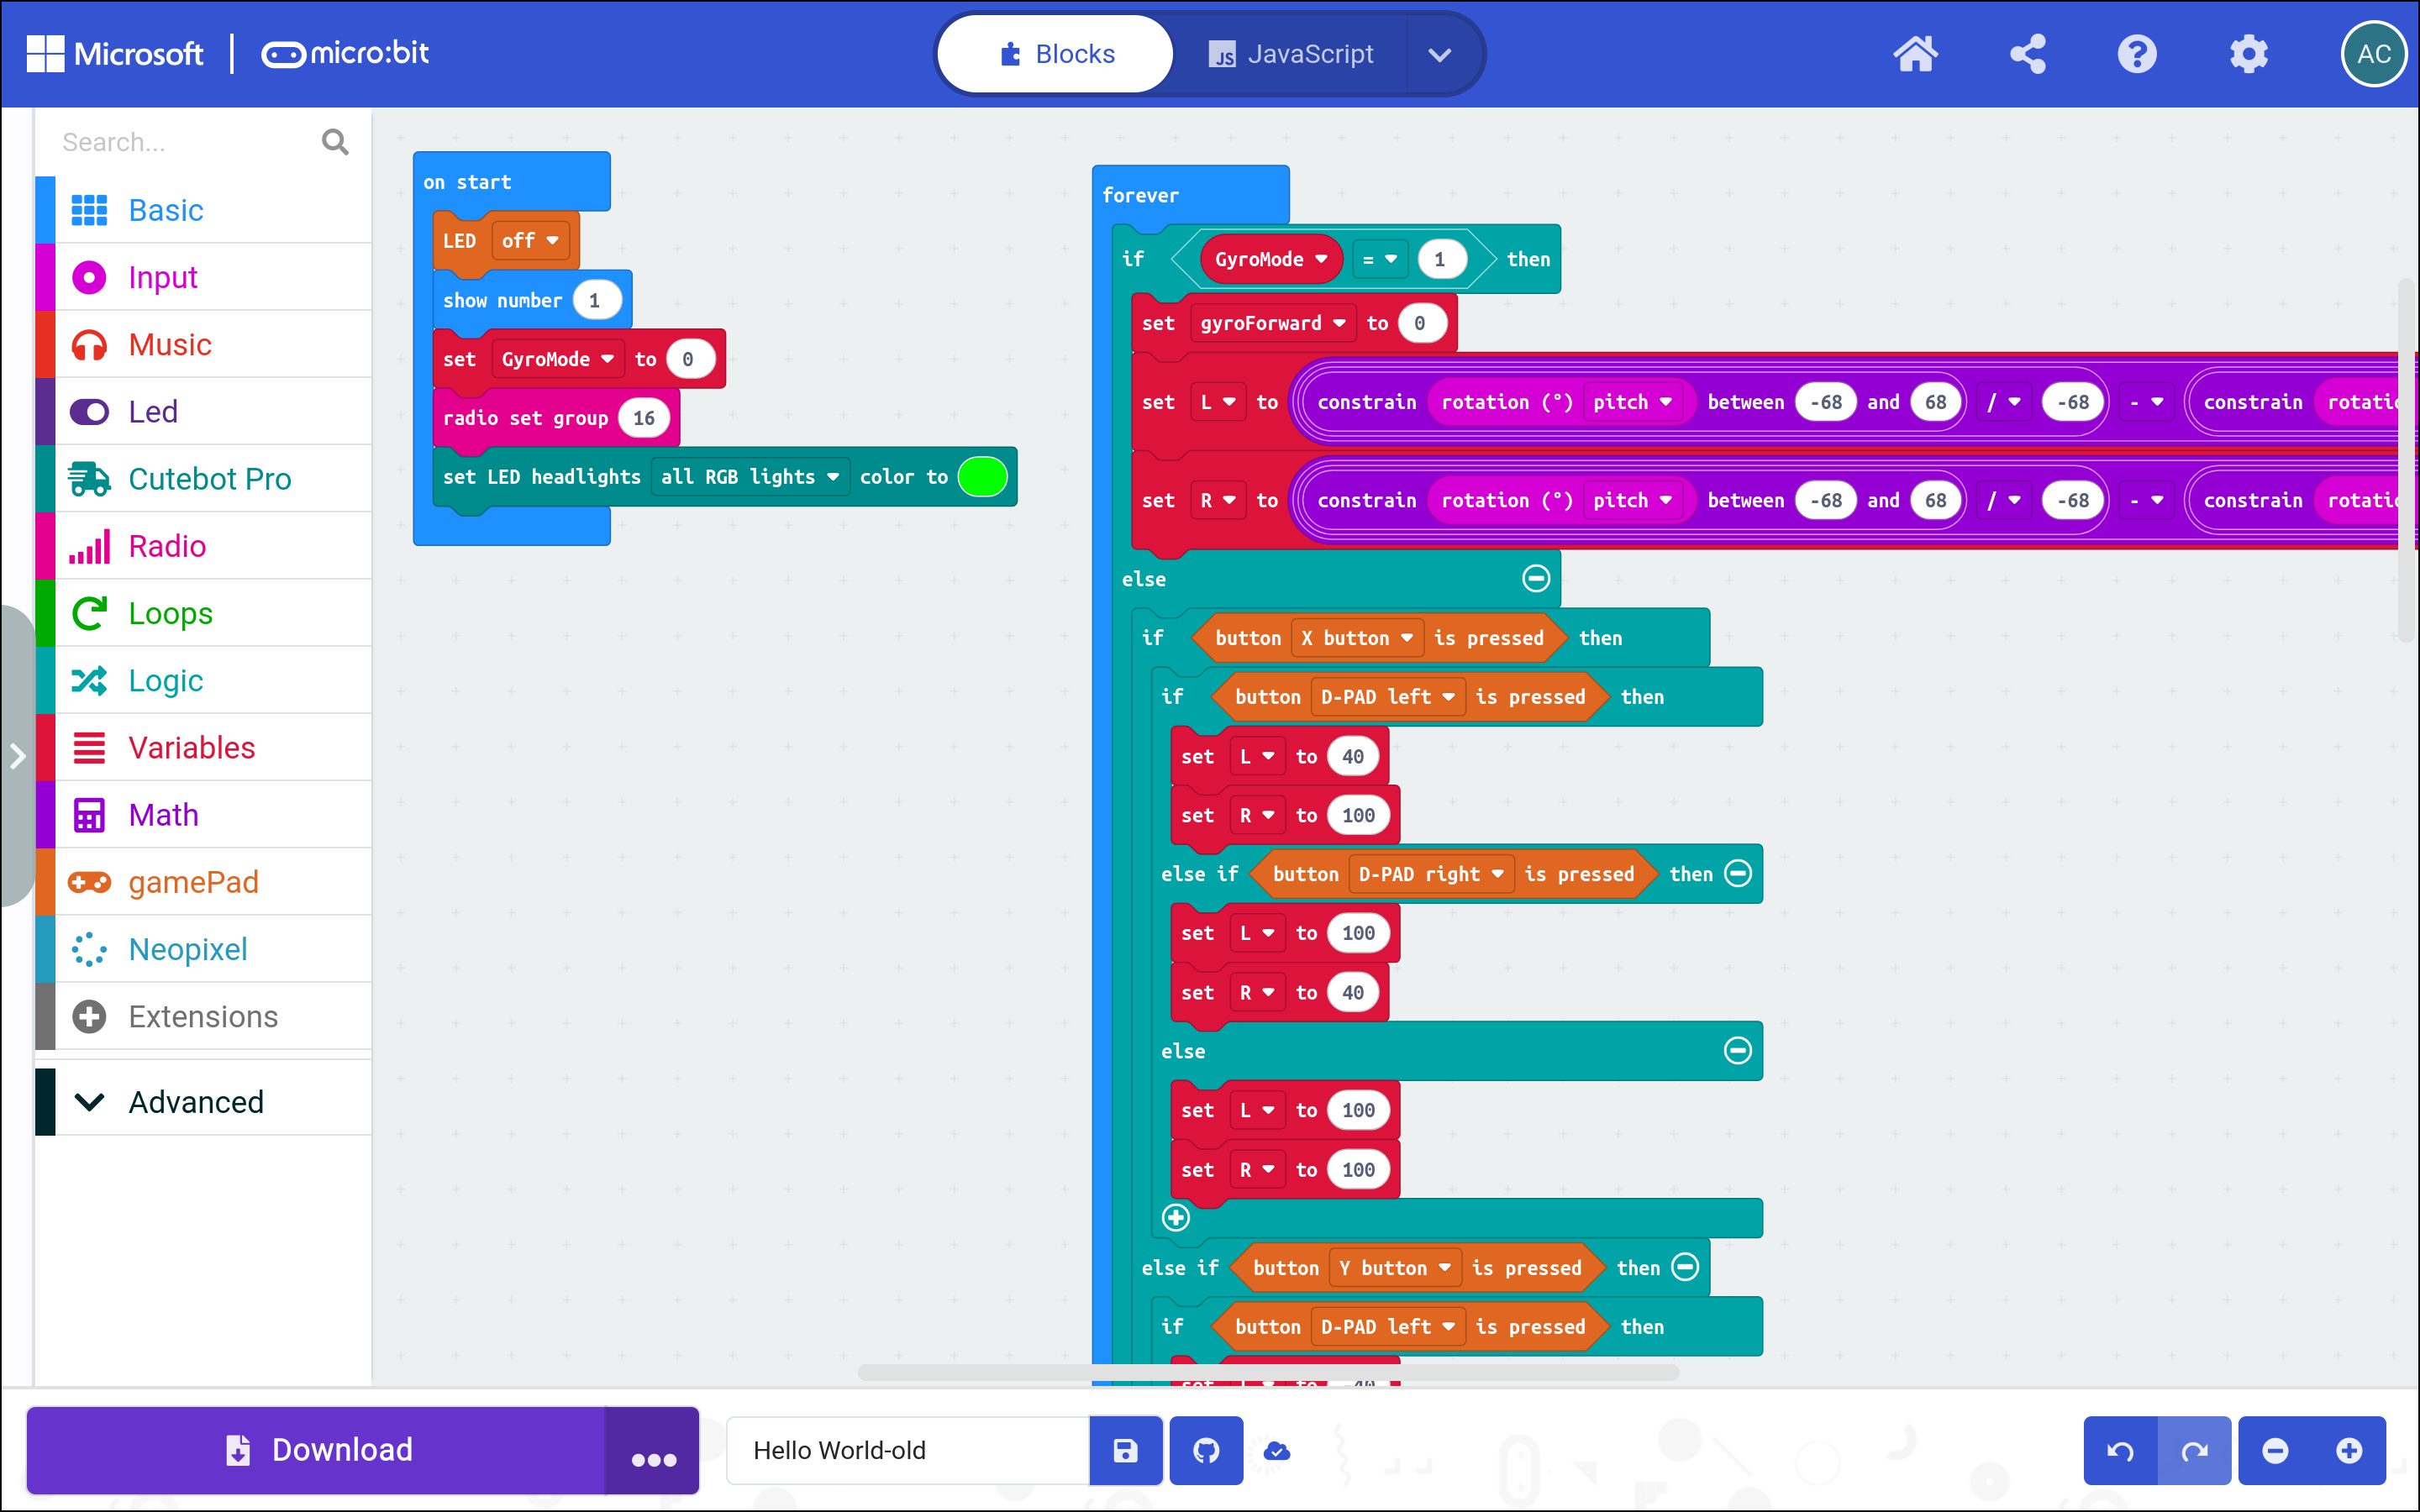Open pitch dropdown in set L row
This screenshot has width=2420, height=1512.
(1631, 402)
